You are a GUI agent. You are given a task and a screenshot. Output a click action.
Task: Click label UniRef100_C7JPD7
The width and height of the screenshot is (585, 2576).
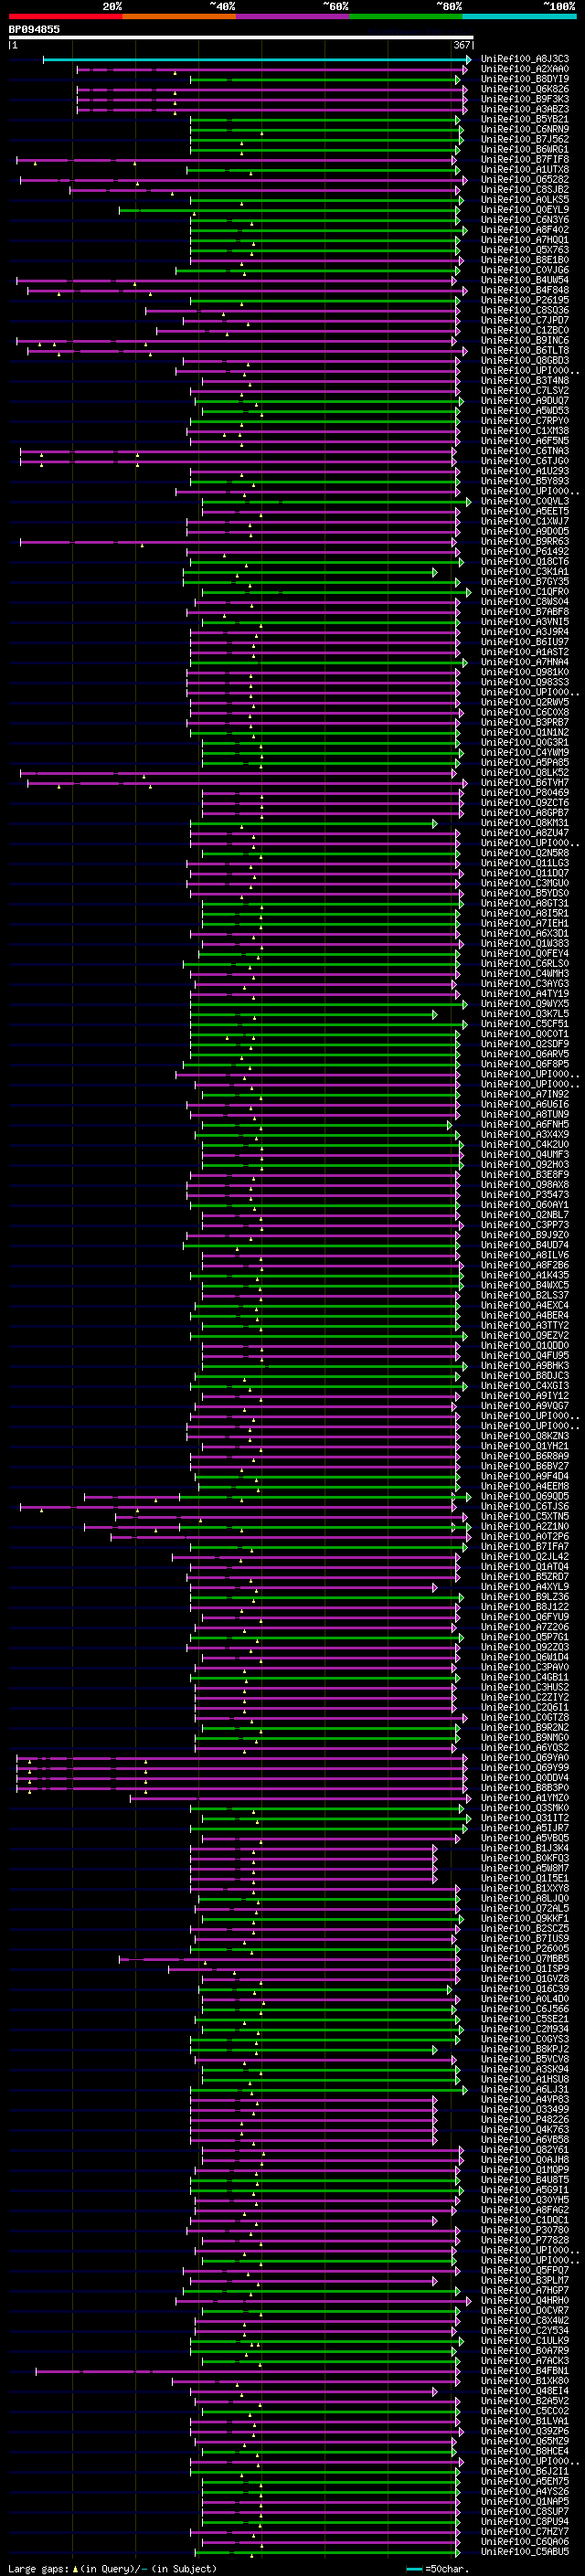click(x=525, y=321)
